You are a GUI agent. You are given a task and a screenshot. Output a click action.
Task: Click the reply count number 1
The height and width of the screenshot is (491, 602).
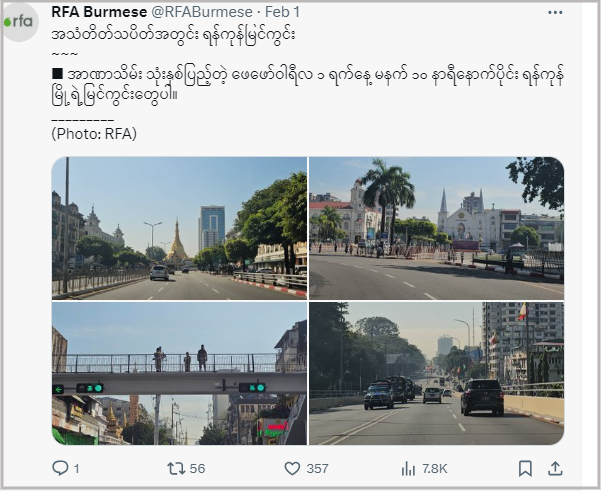point(76,469)
